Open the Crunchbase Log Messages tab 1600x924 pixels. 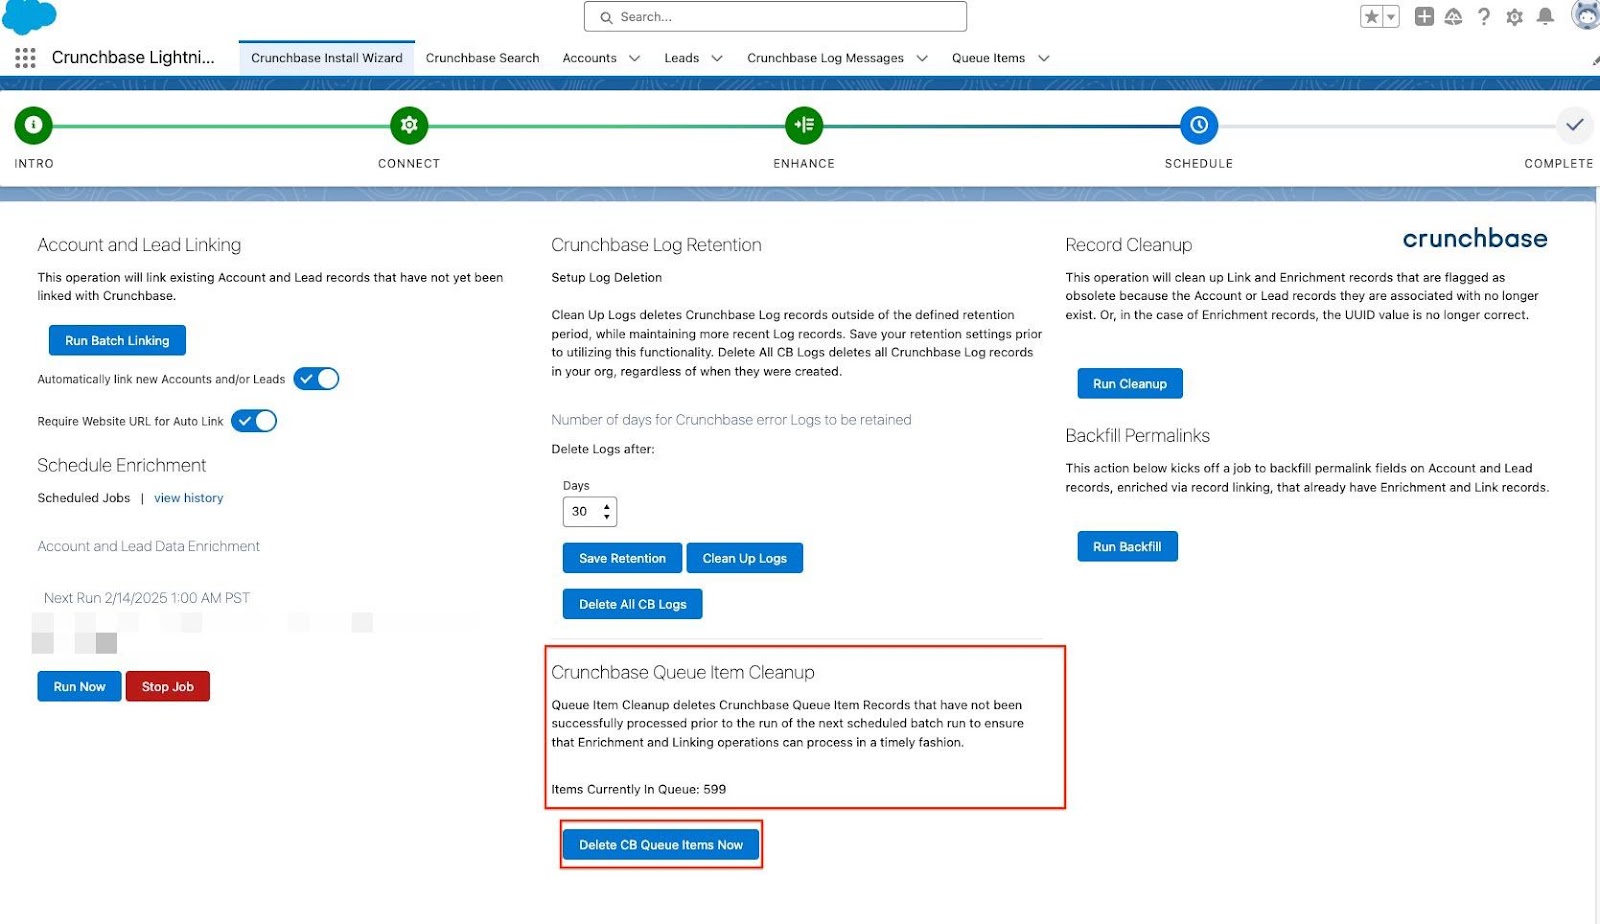point(825,58)
